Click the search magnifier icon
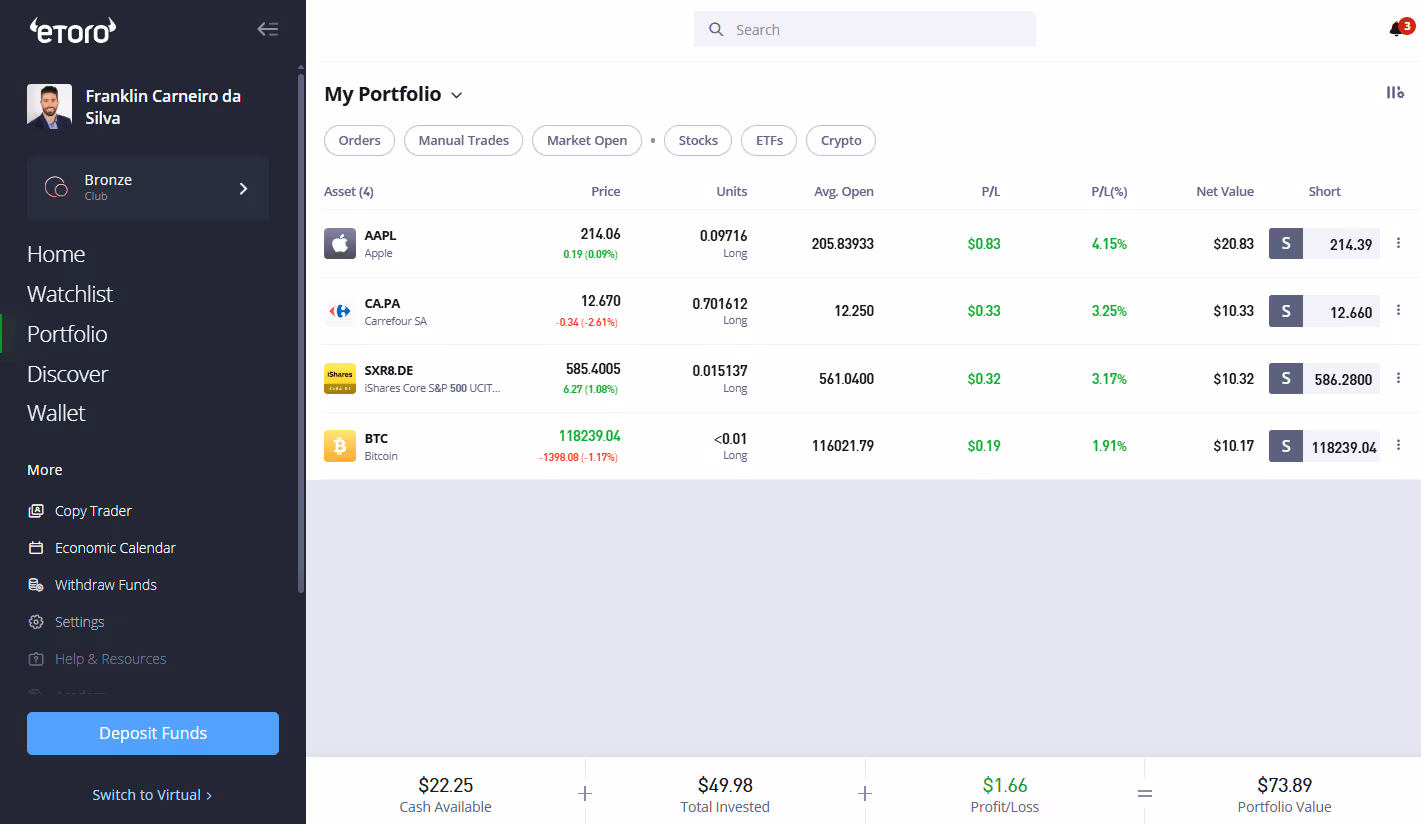The width and height of the screenshot is (1421, 824). tap(716, 30)
